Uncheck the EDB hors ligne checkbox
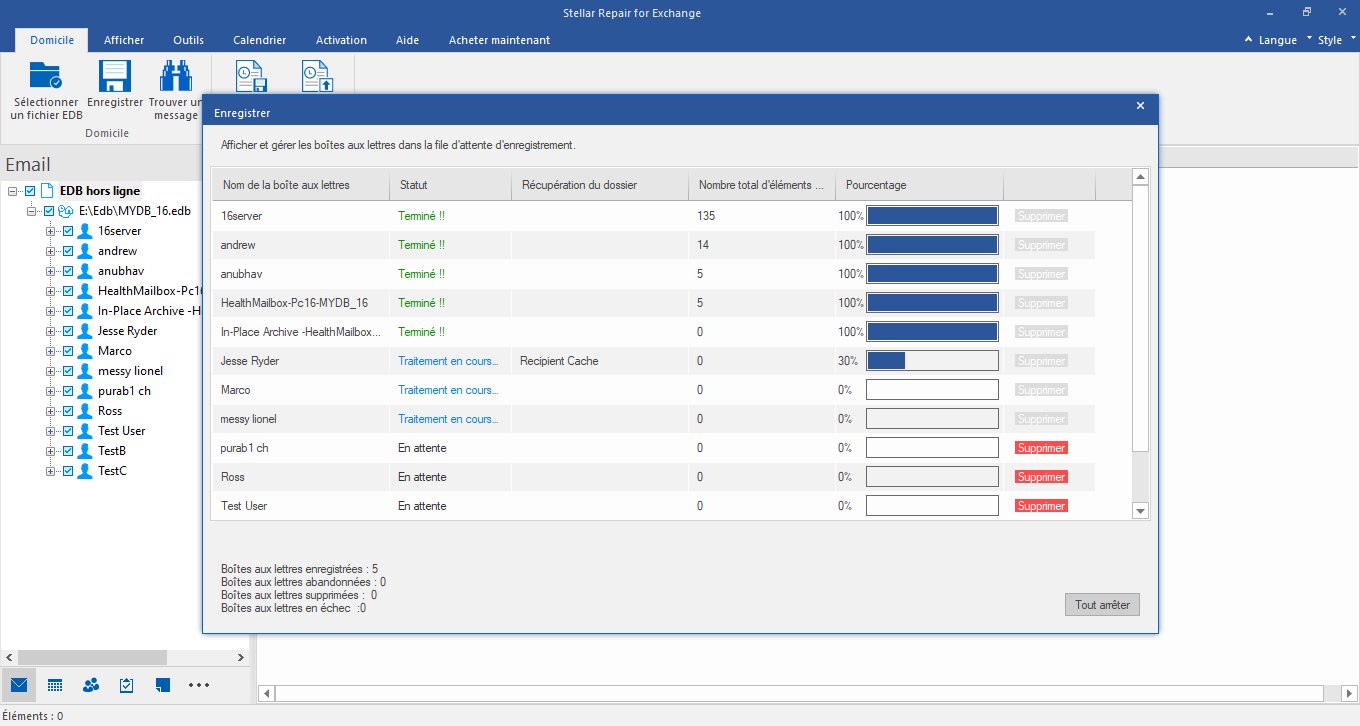This screenshot has height=726, width=1360. pos(30,191)
